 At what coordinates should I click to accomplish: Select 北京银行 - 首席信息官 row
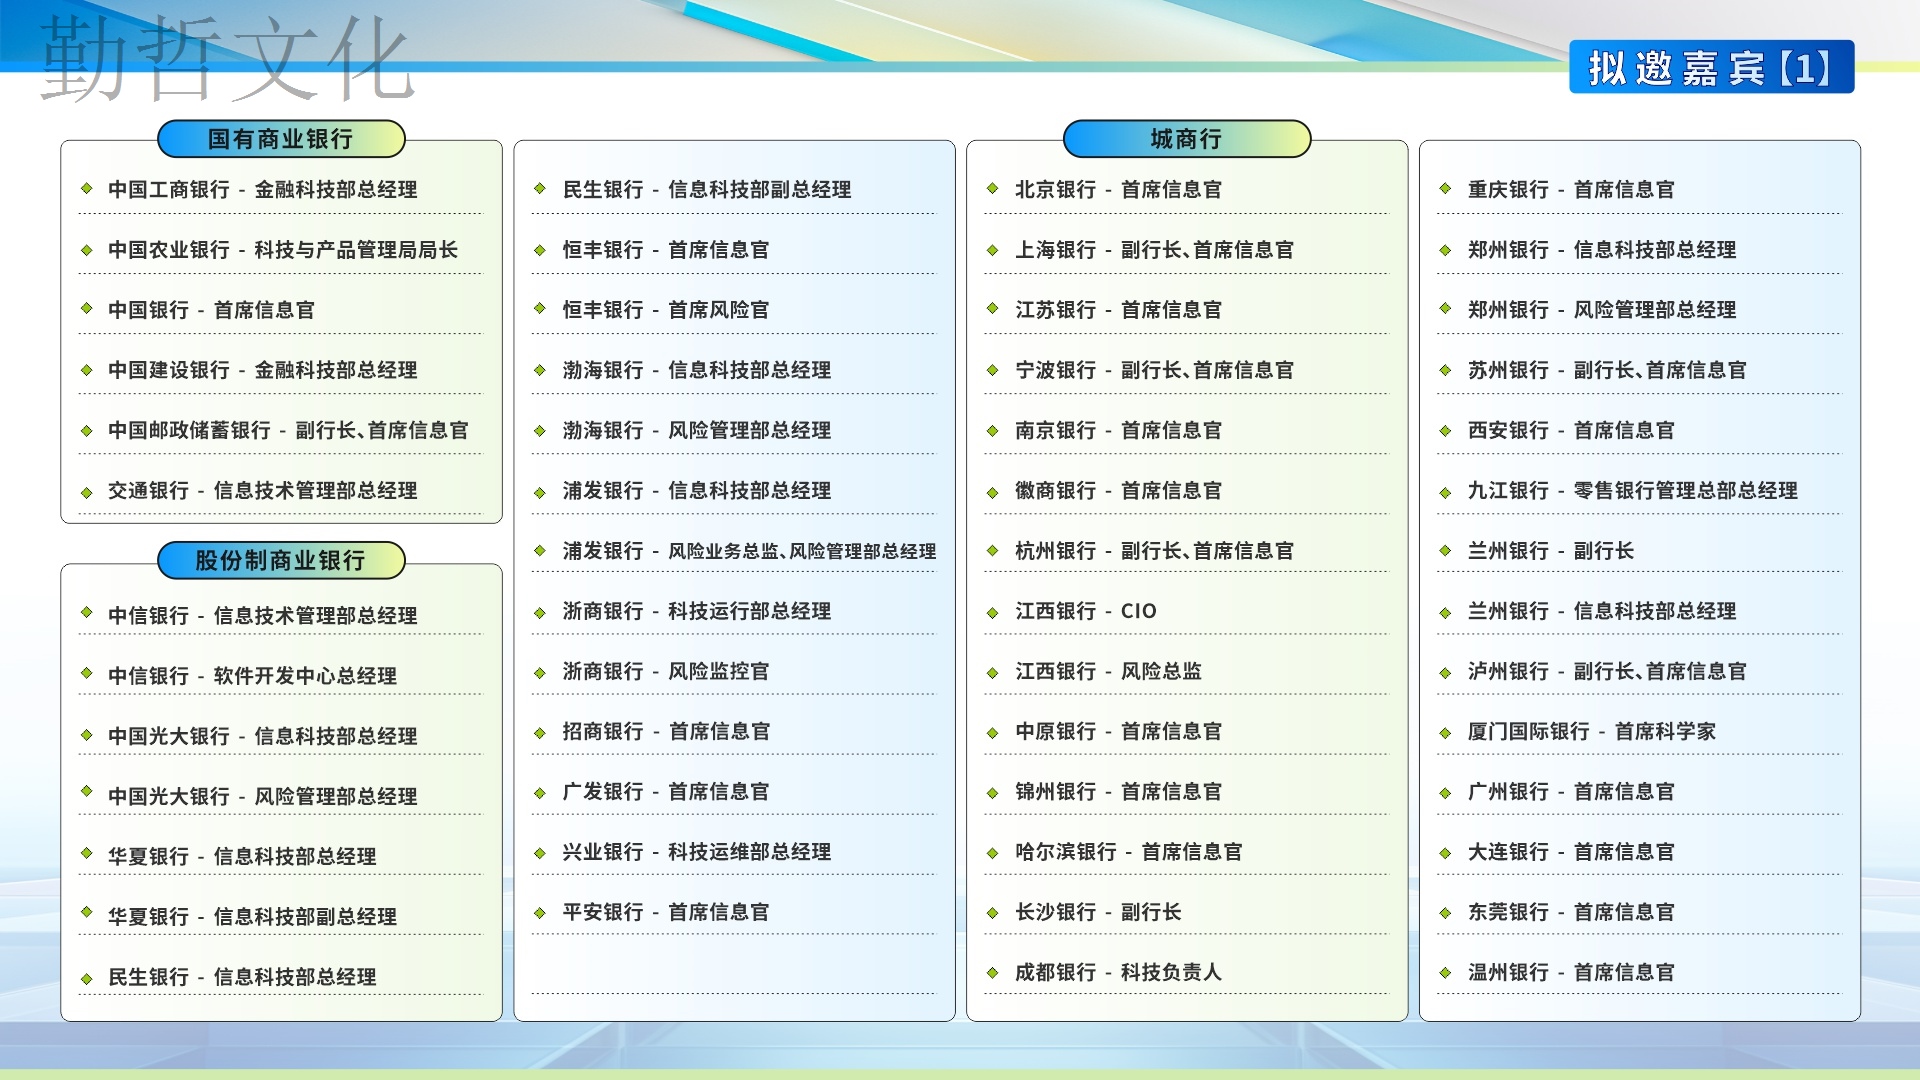(1187, 190)
